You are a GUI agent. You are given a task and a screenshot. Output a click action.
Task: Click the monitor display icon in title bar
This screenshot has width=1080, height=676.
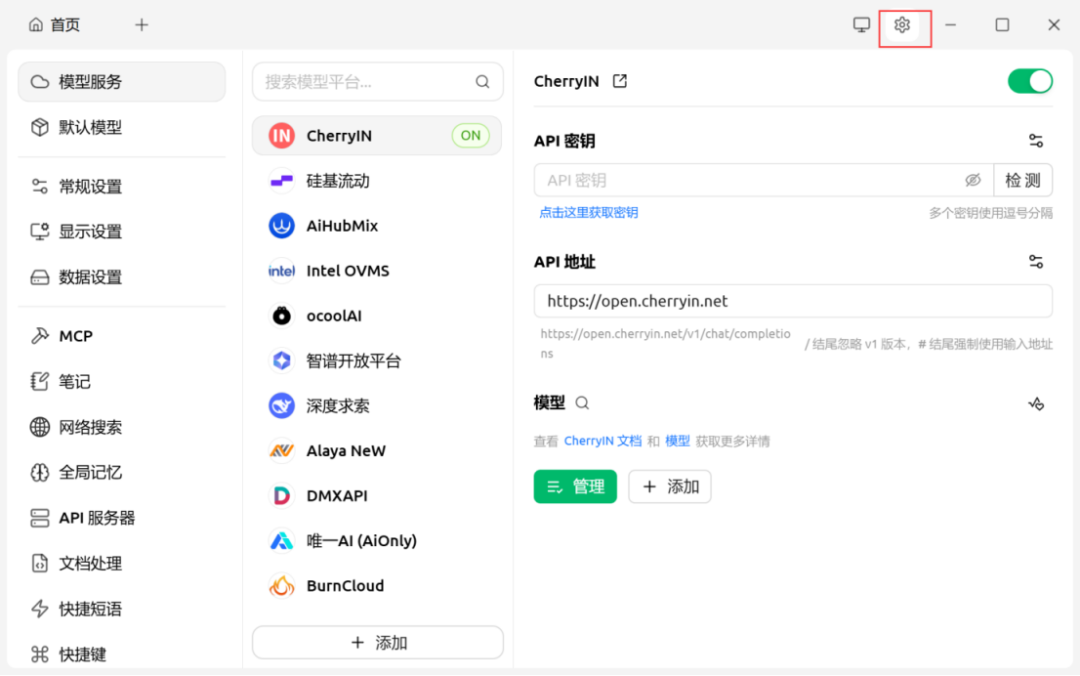tap(861, 25)
